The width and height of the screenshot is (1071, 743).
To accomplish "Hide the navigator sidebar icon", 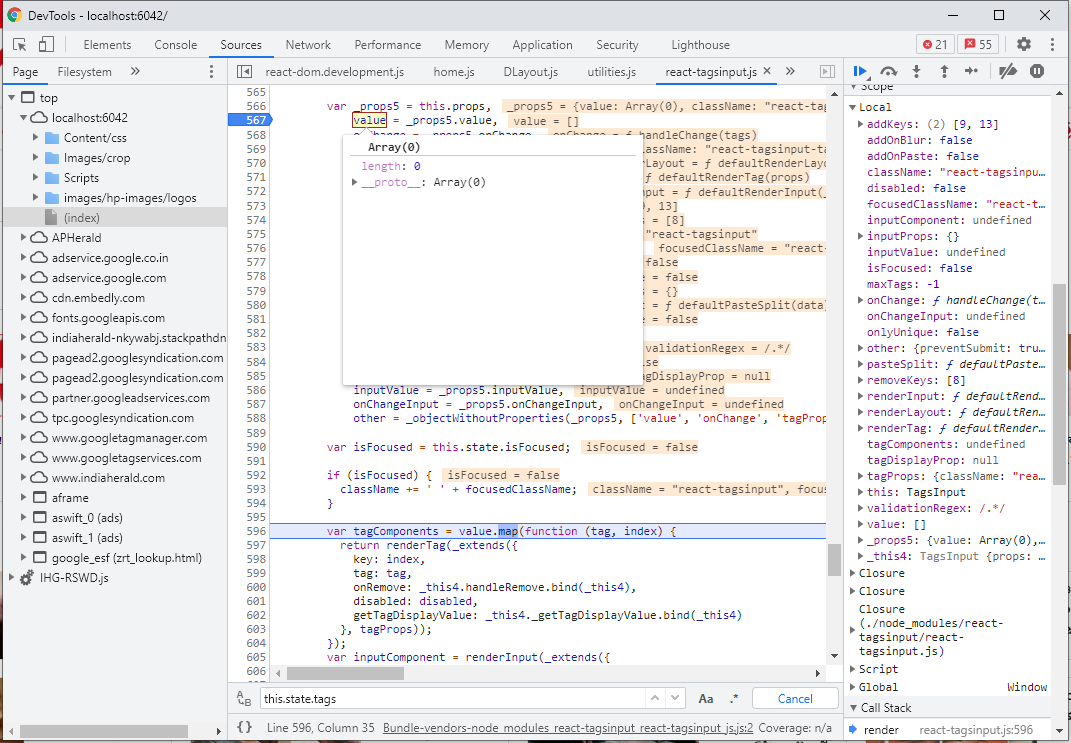I will point(244,72).
